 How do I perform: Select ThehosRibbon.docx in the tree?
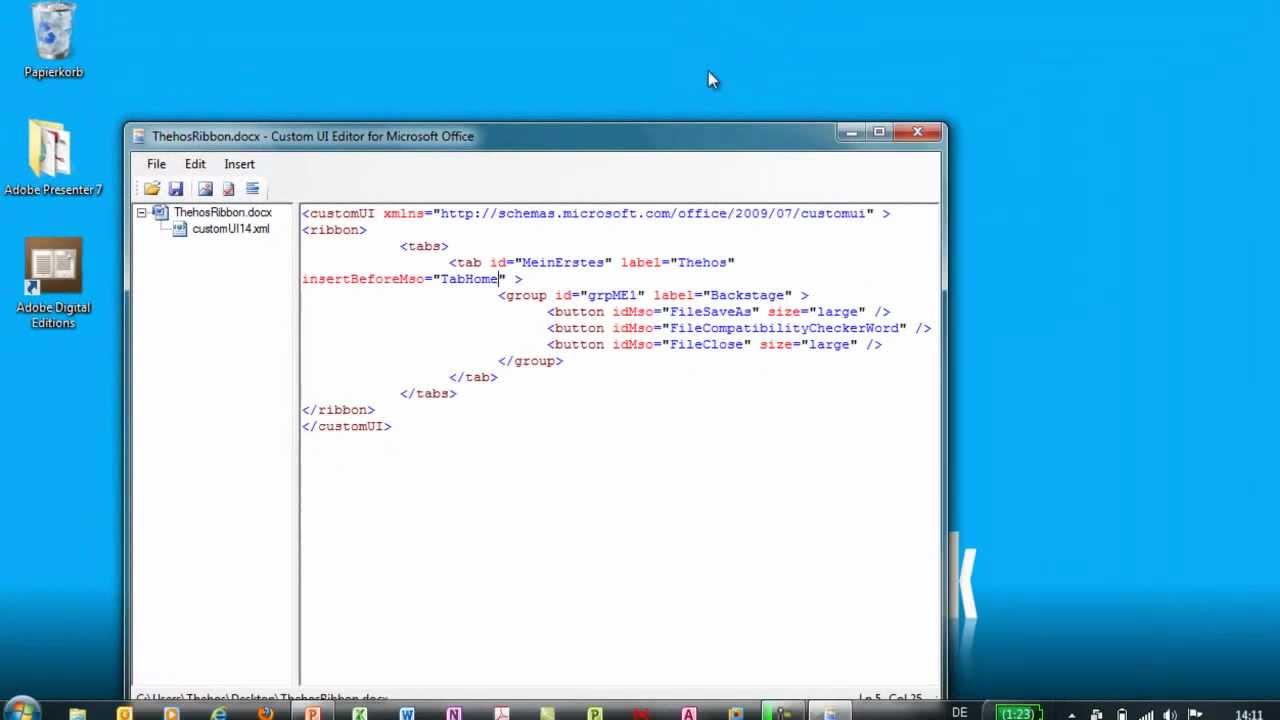222,212
